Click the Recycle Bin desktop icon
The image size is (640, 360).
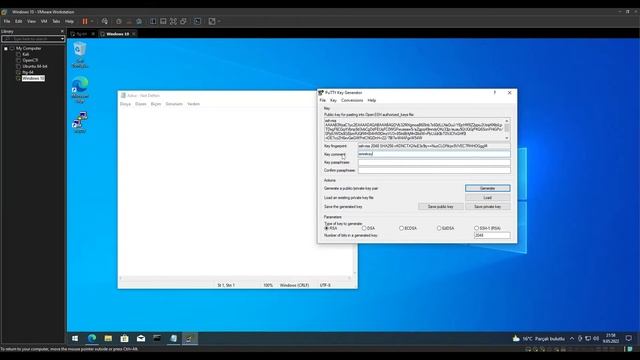point(80,54)
